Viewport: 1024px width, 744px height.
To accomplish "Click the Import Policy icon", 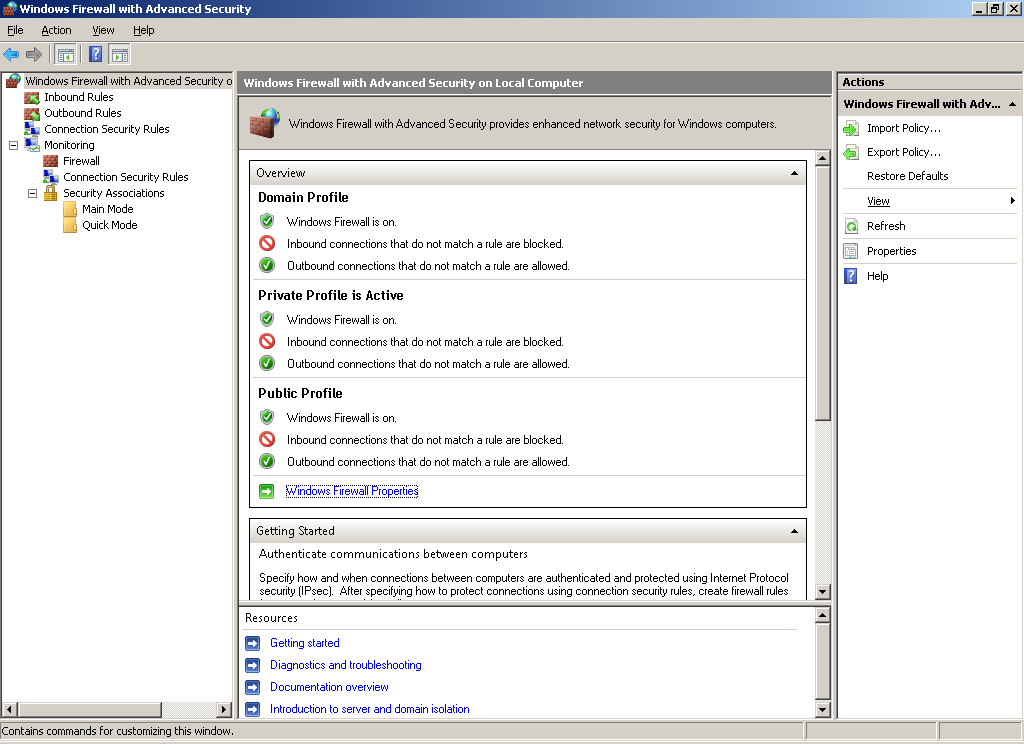I will [851, 129].
